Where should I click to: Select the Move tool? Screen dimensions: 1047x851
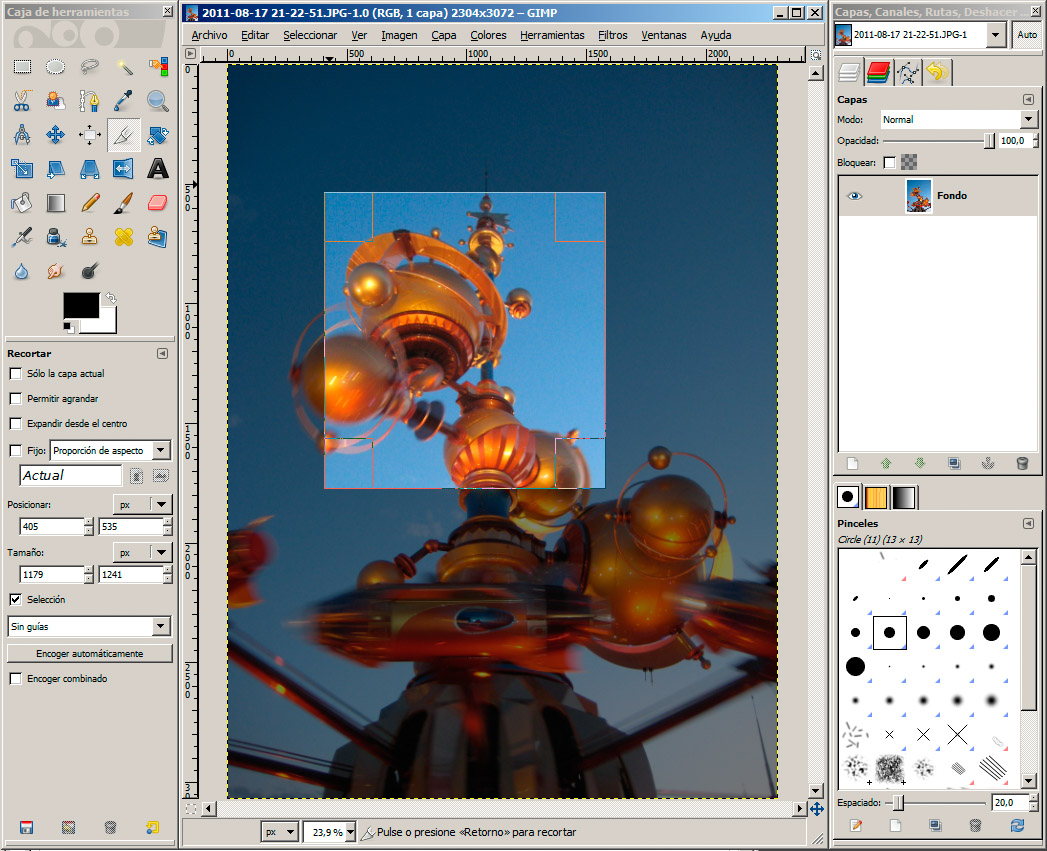click(55, 135)
